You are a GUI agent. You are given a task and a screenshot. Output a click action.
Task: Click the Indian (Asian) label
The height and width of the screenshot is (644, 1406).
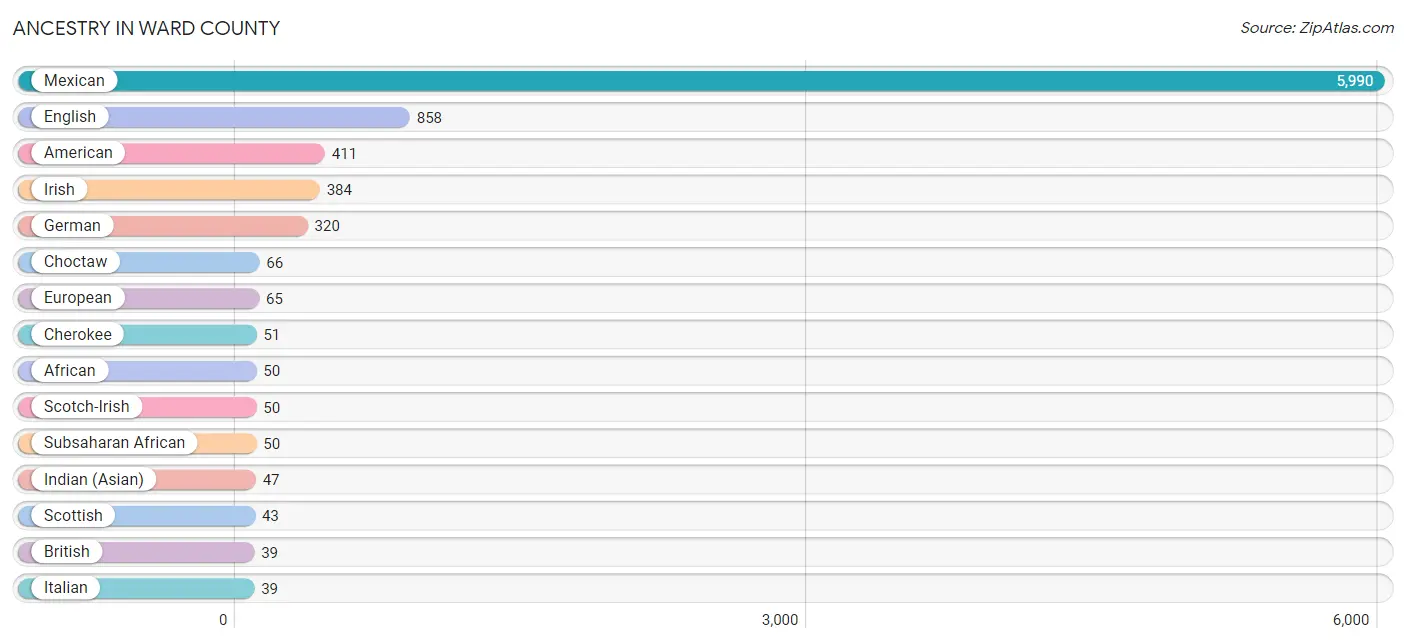tap(94, 479)
